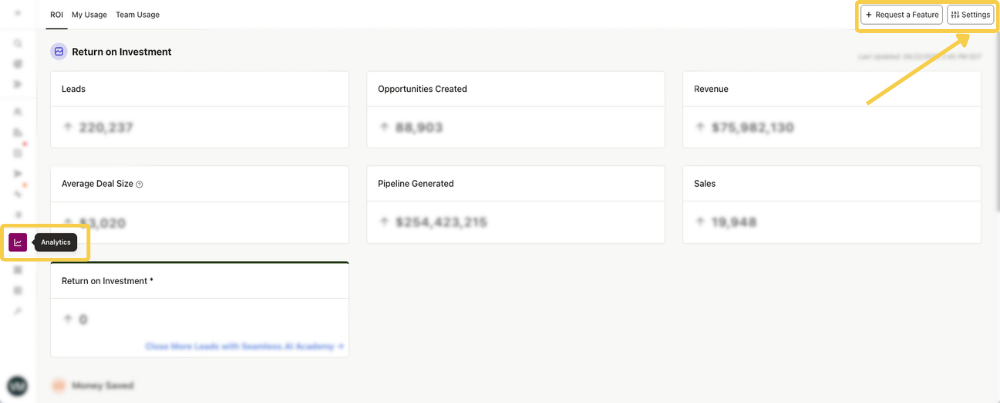Click the Return on Investment section heading
This screenshot has width=1000, height=403.
pyautogui.click(x=121, y=52)
